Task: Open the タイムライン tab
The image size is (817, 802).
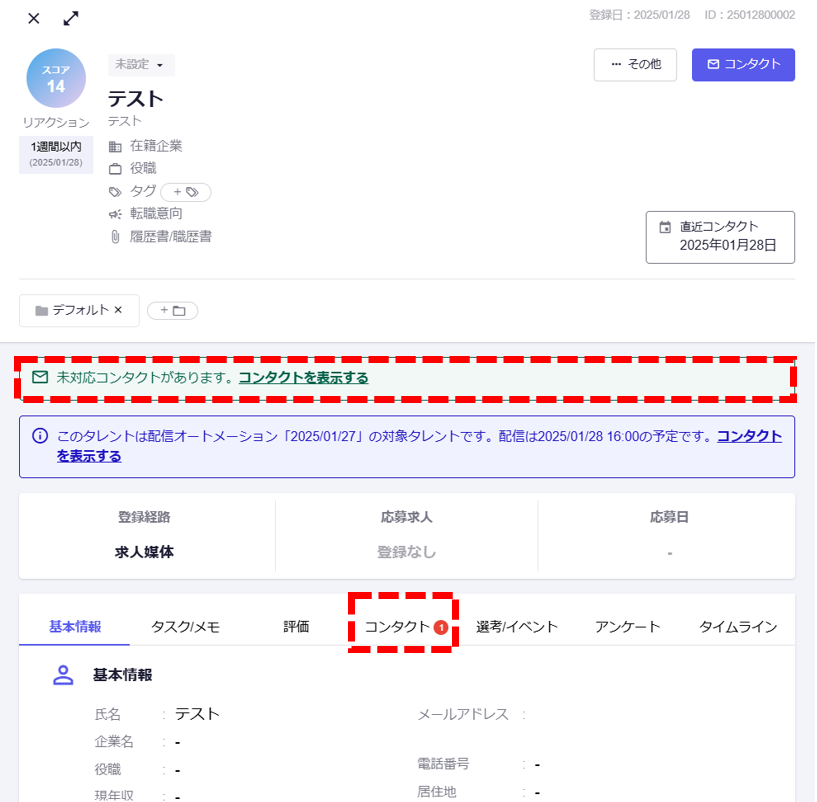Action: coord(737,627)
